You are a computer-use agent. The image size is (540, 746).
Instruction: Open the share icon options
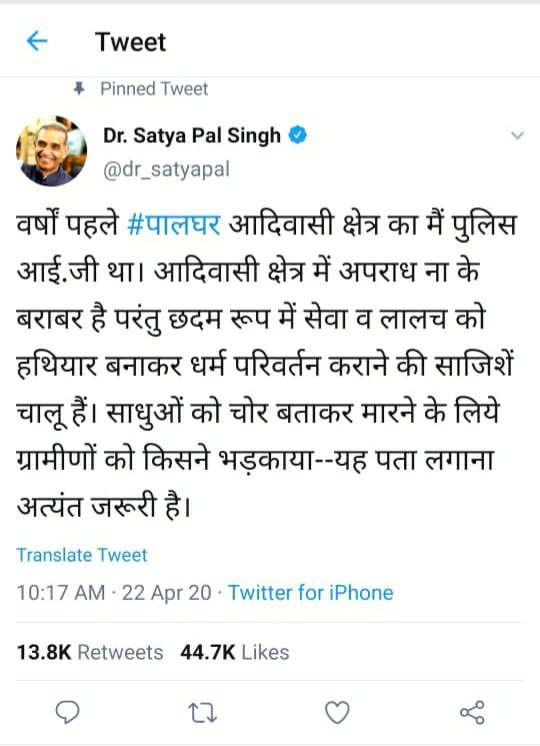(472, 712)
